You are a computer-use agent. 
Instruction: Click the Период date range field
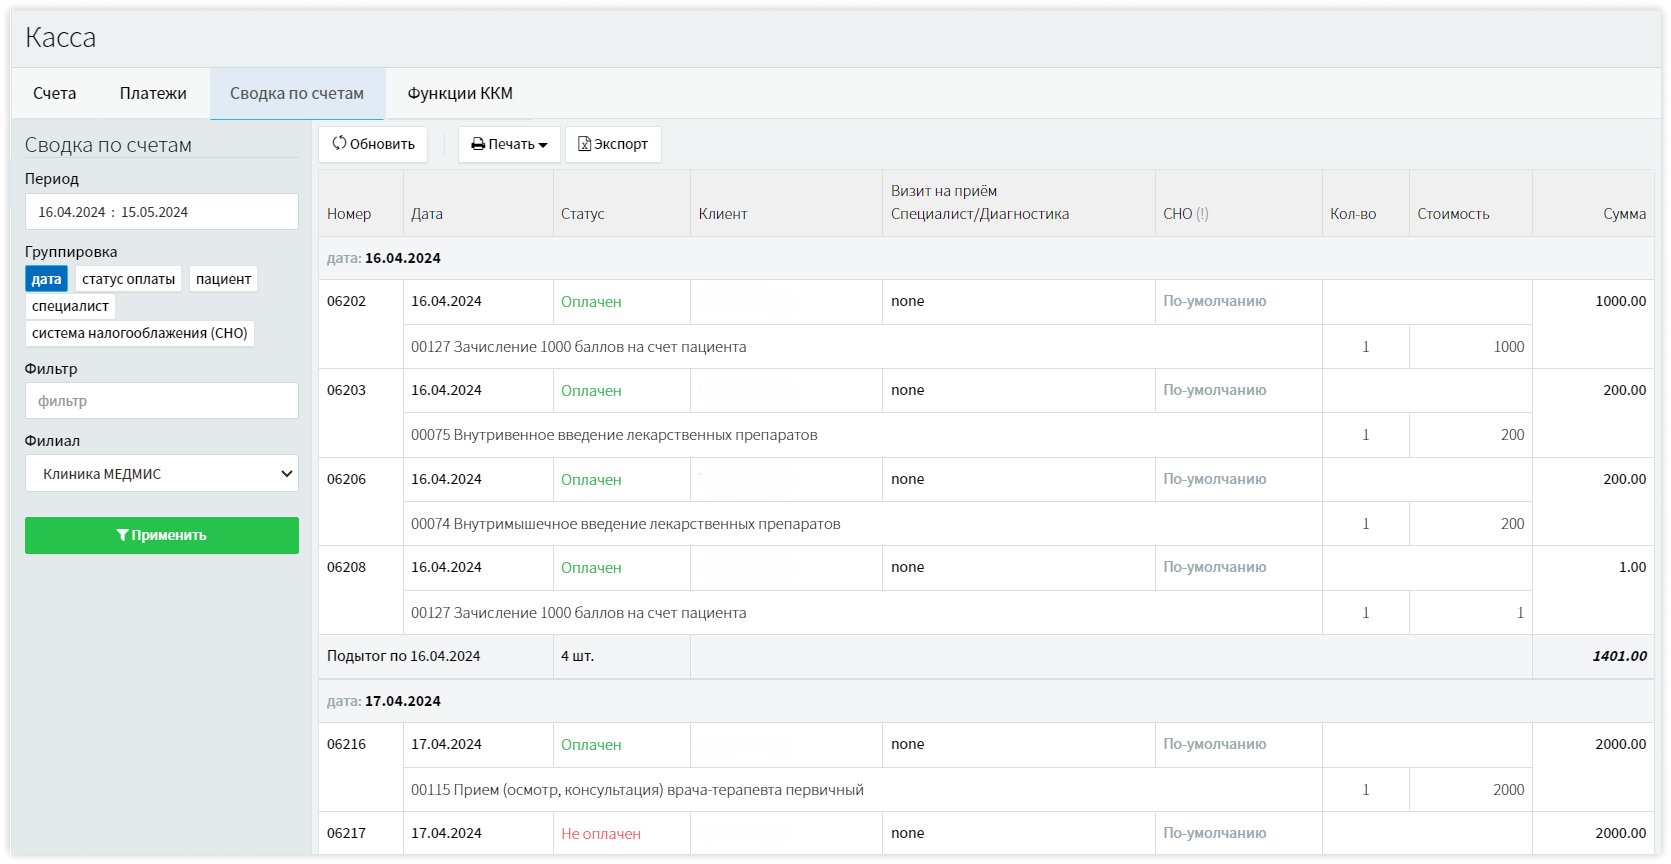pyautogui.click(x=162, y=212)
